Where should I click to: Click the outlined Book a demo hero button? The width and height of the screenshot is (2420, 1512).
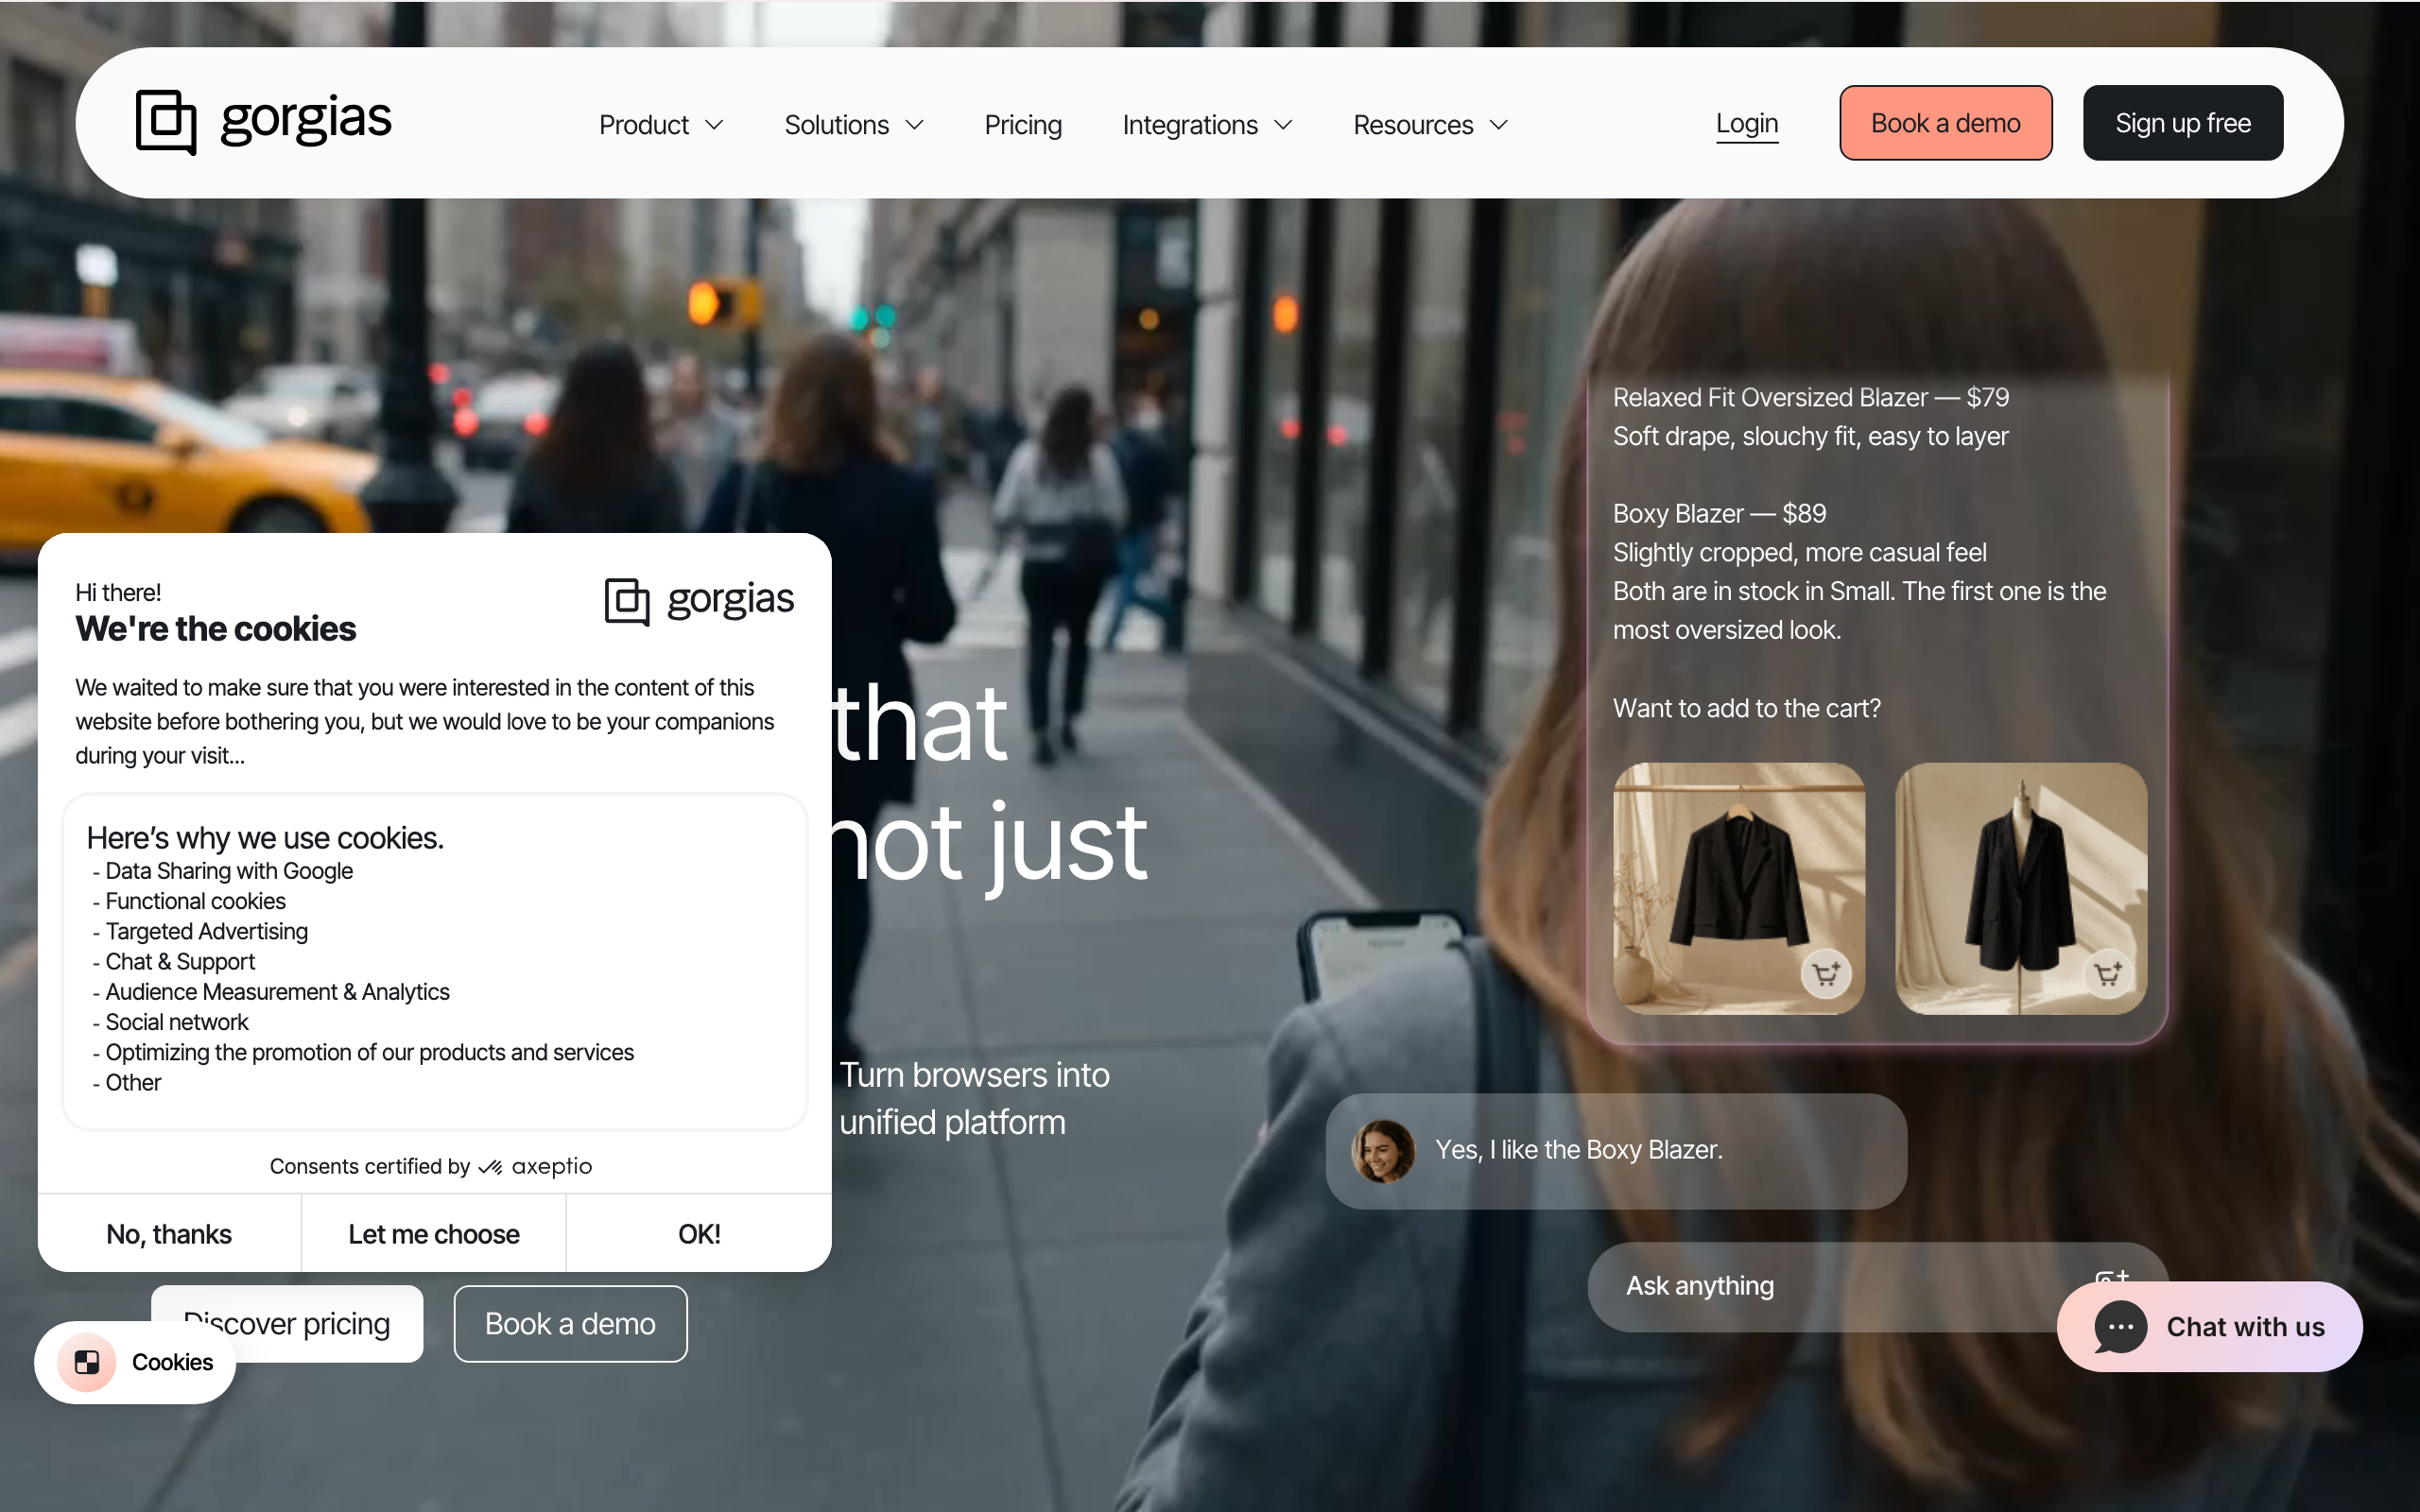click(570, 1324)
